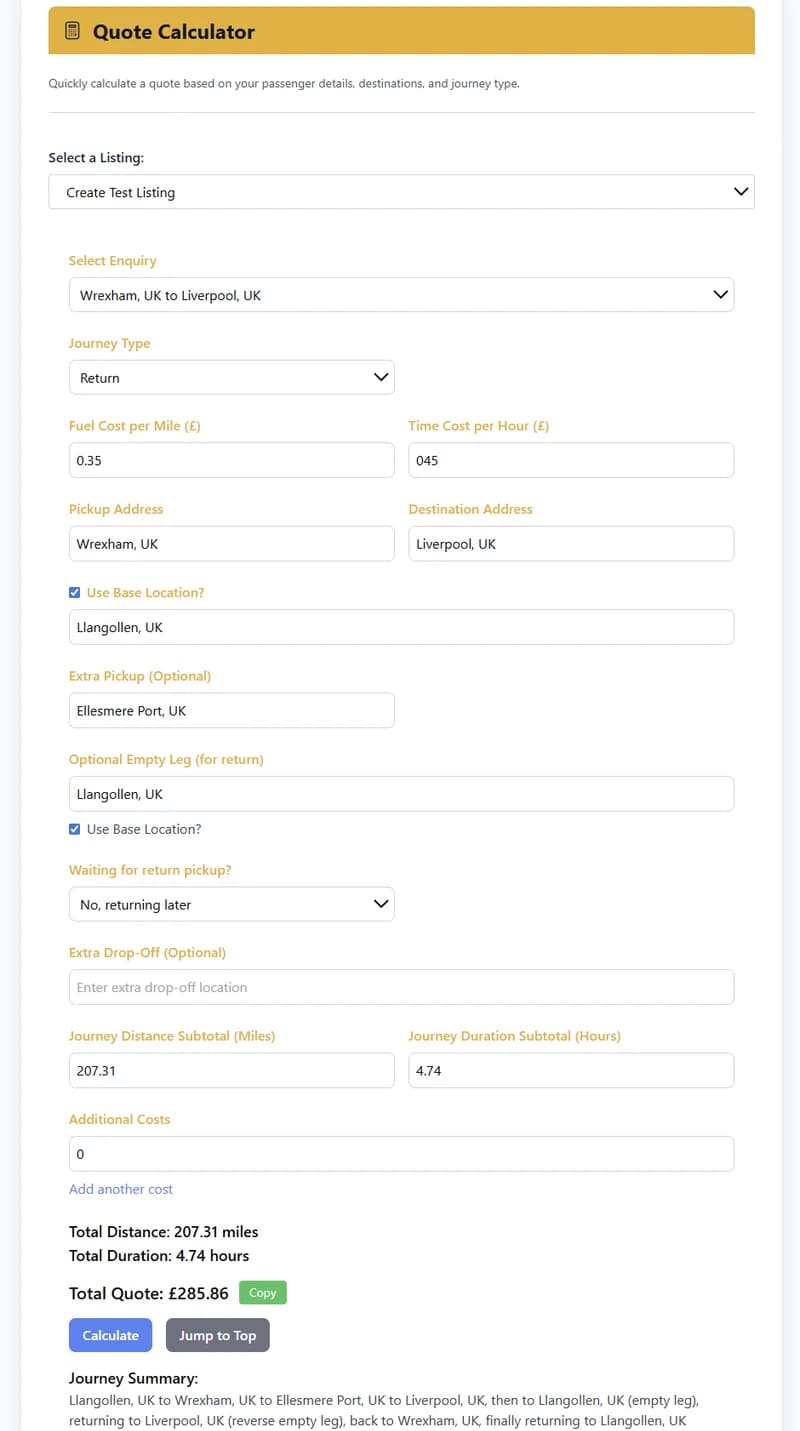Click the calculator icon beside Quote Calculator
800x1431 pixels.
tap(72, 31)
